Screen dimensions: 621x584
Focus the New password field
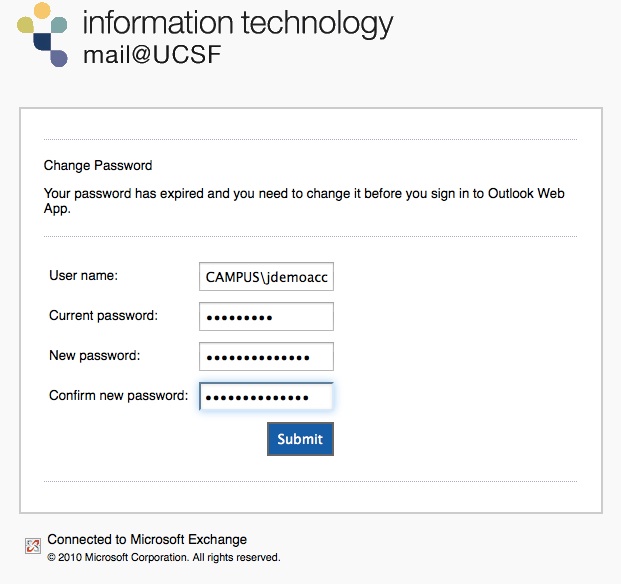[x=266, y=356]
